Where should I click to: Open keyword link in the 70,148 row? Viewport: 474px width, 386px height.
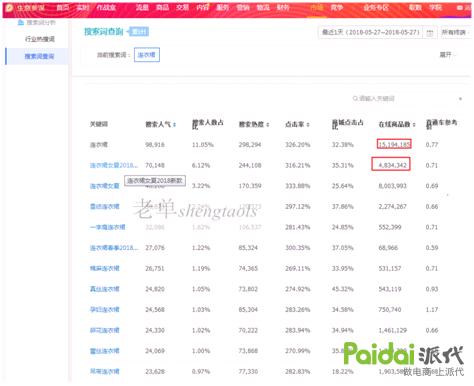coord(114,165)
